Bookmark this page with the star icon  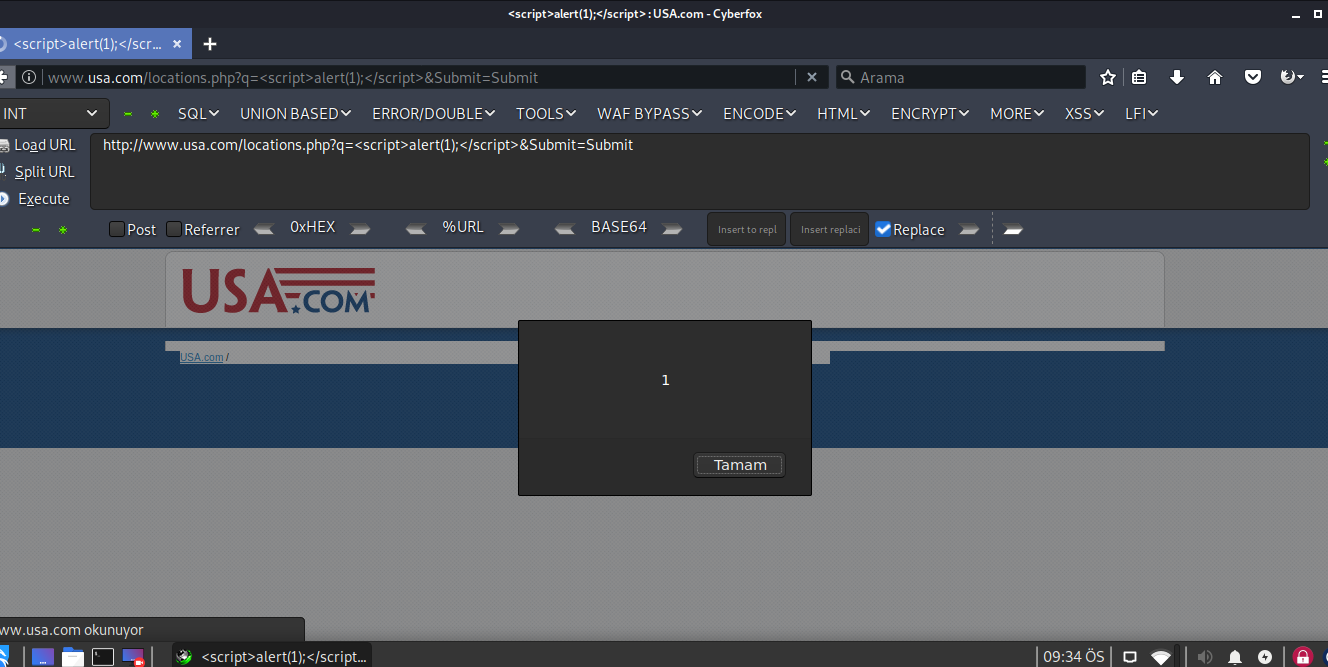coord(1108,77)
